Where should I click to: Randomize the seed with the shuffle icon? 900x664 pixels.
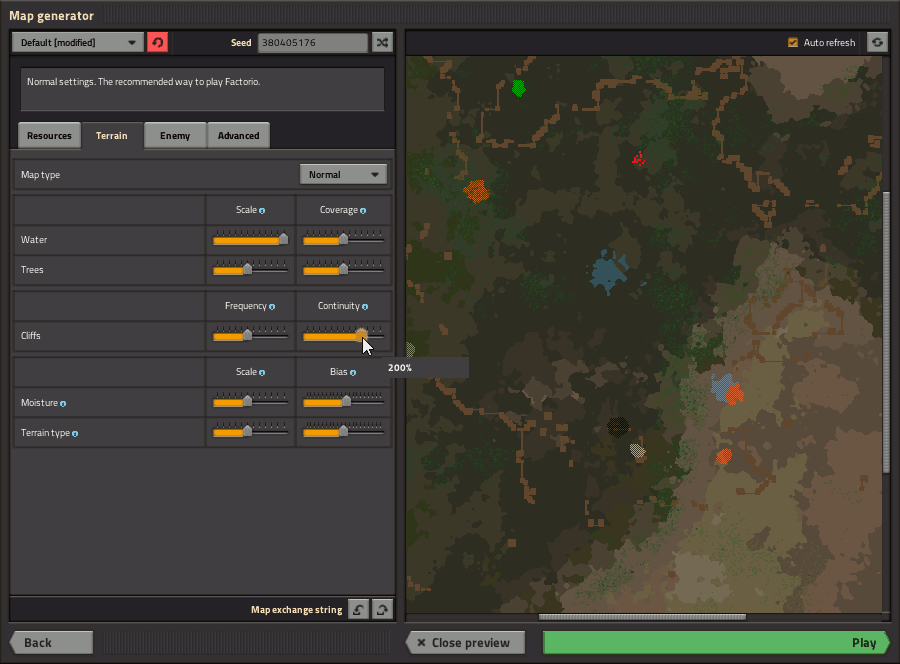click(x=382, y=42)
